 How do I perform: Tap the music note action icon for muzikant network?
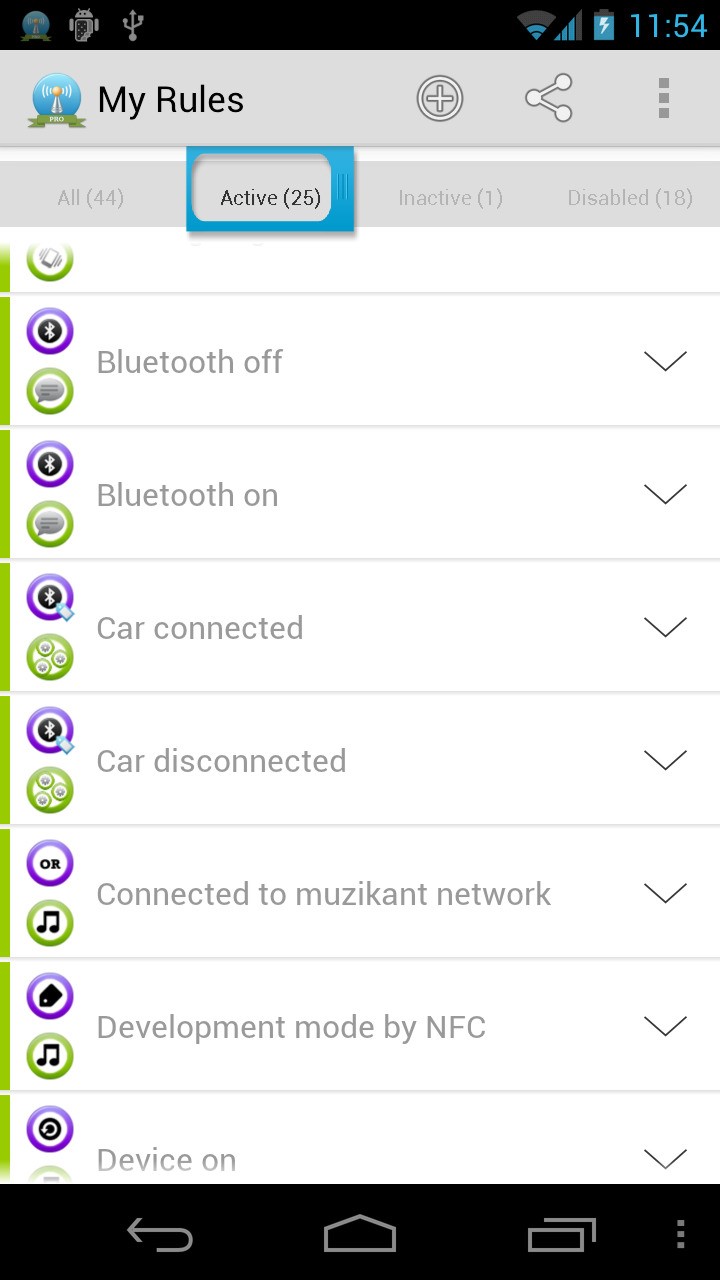[x=50, y=923]
